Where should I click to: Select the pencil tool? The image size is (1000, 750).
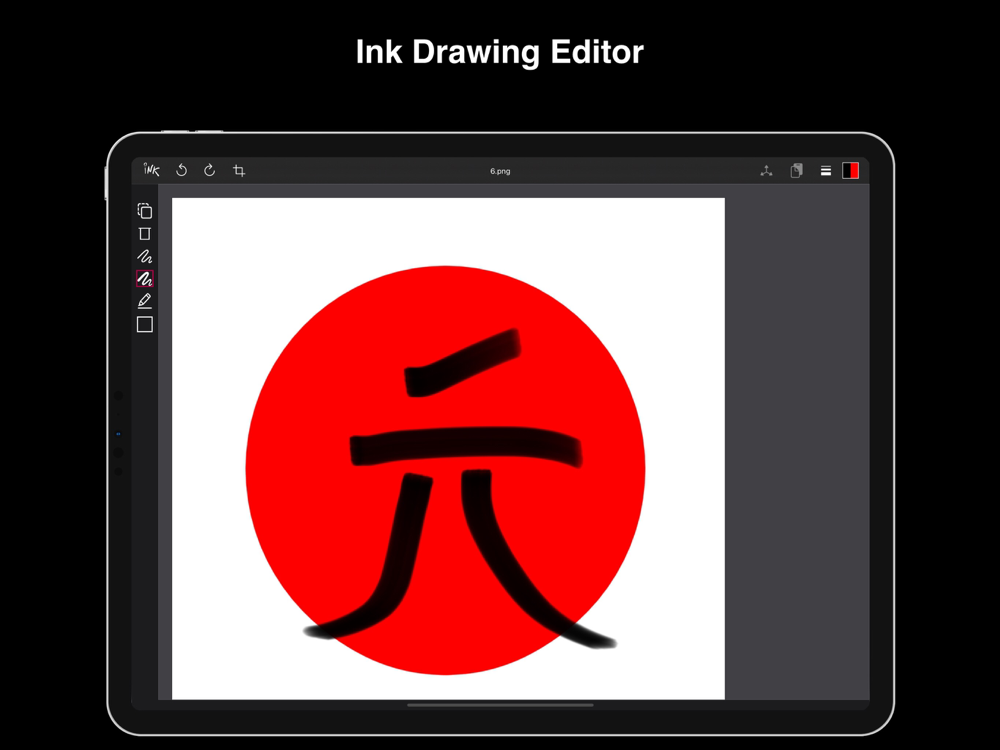pyautogui.click(x=145, y=300)
